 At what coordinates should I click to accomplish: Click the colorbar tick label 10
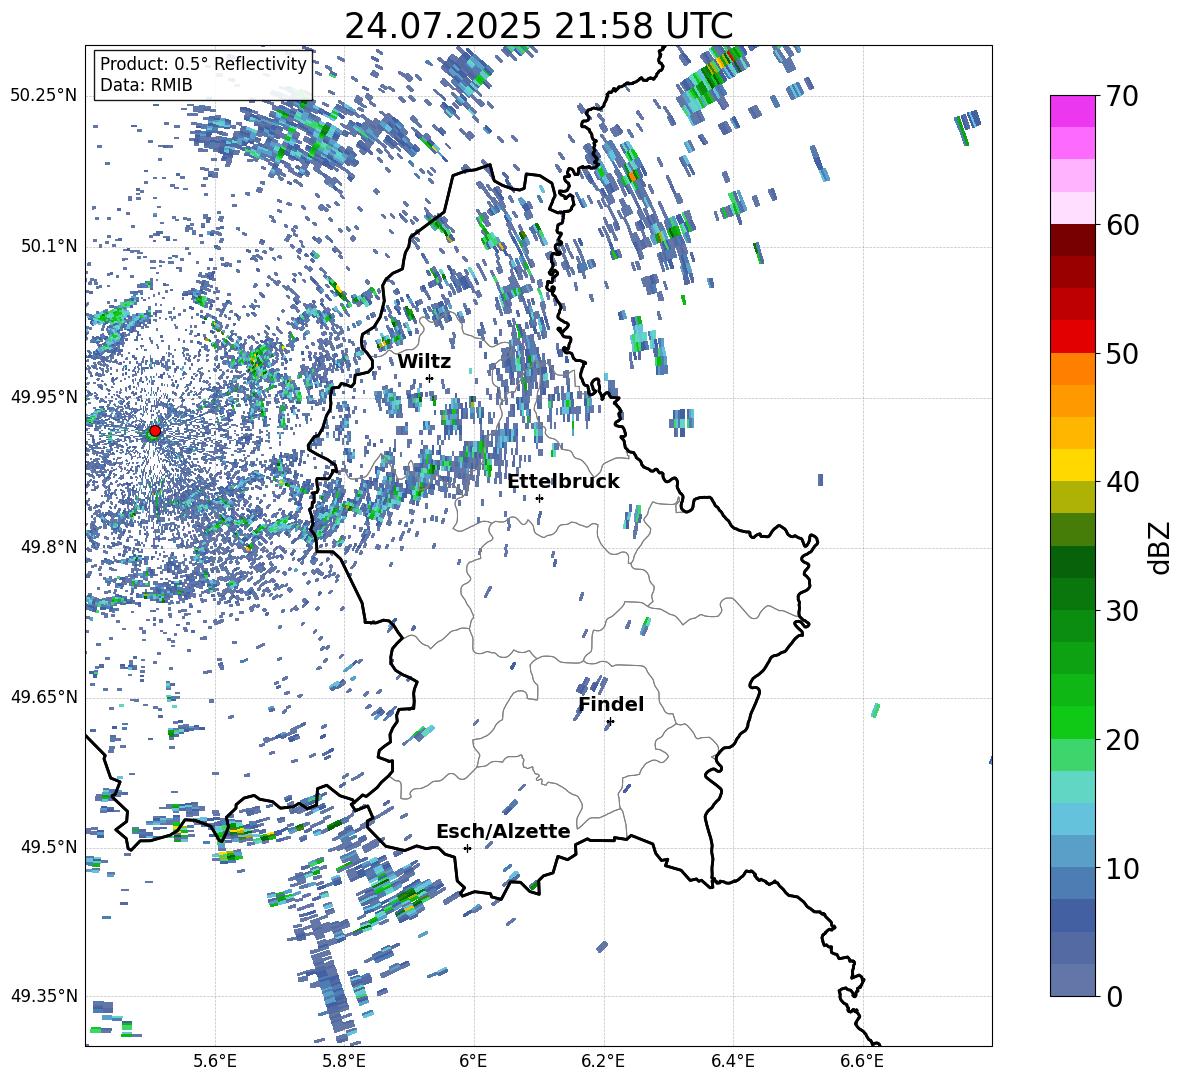tap(1122, 869)
